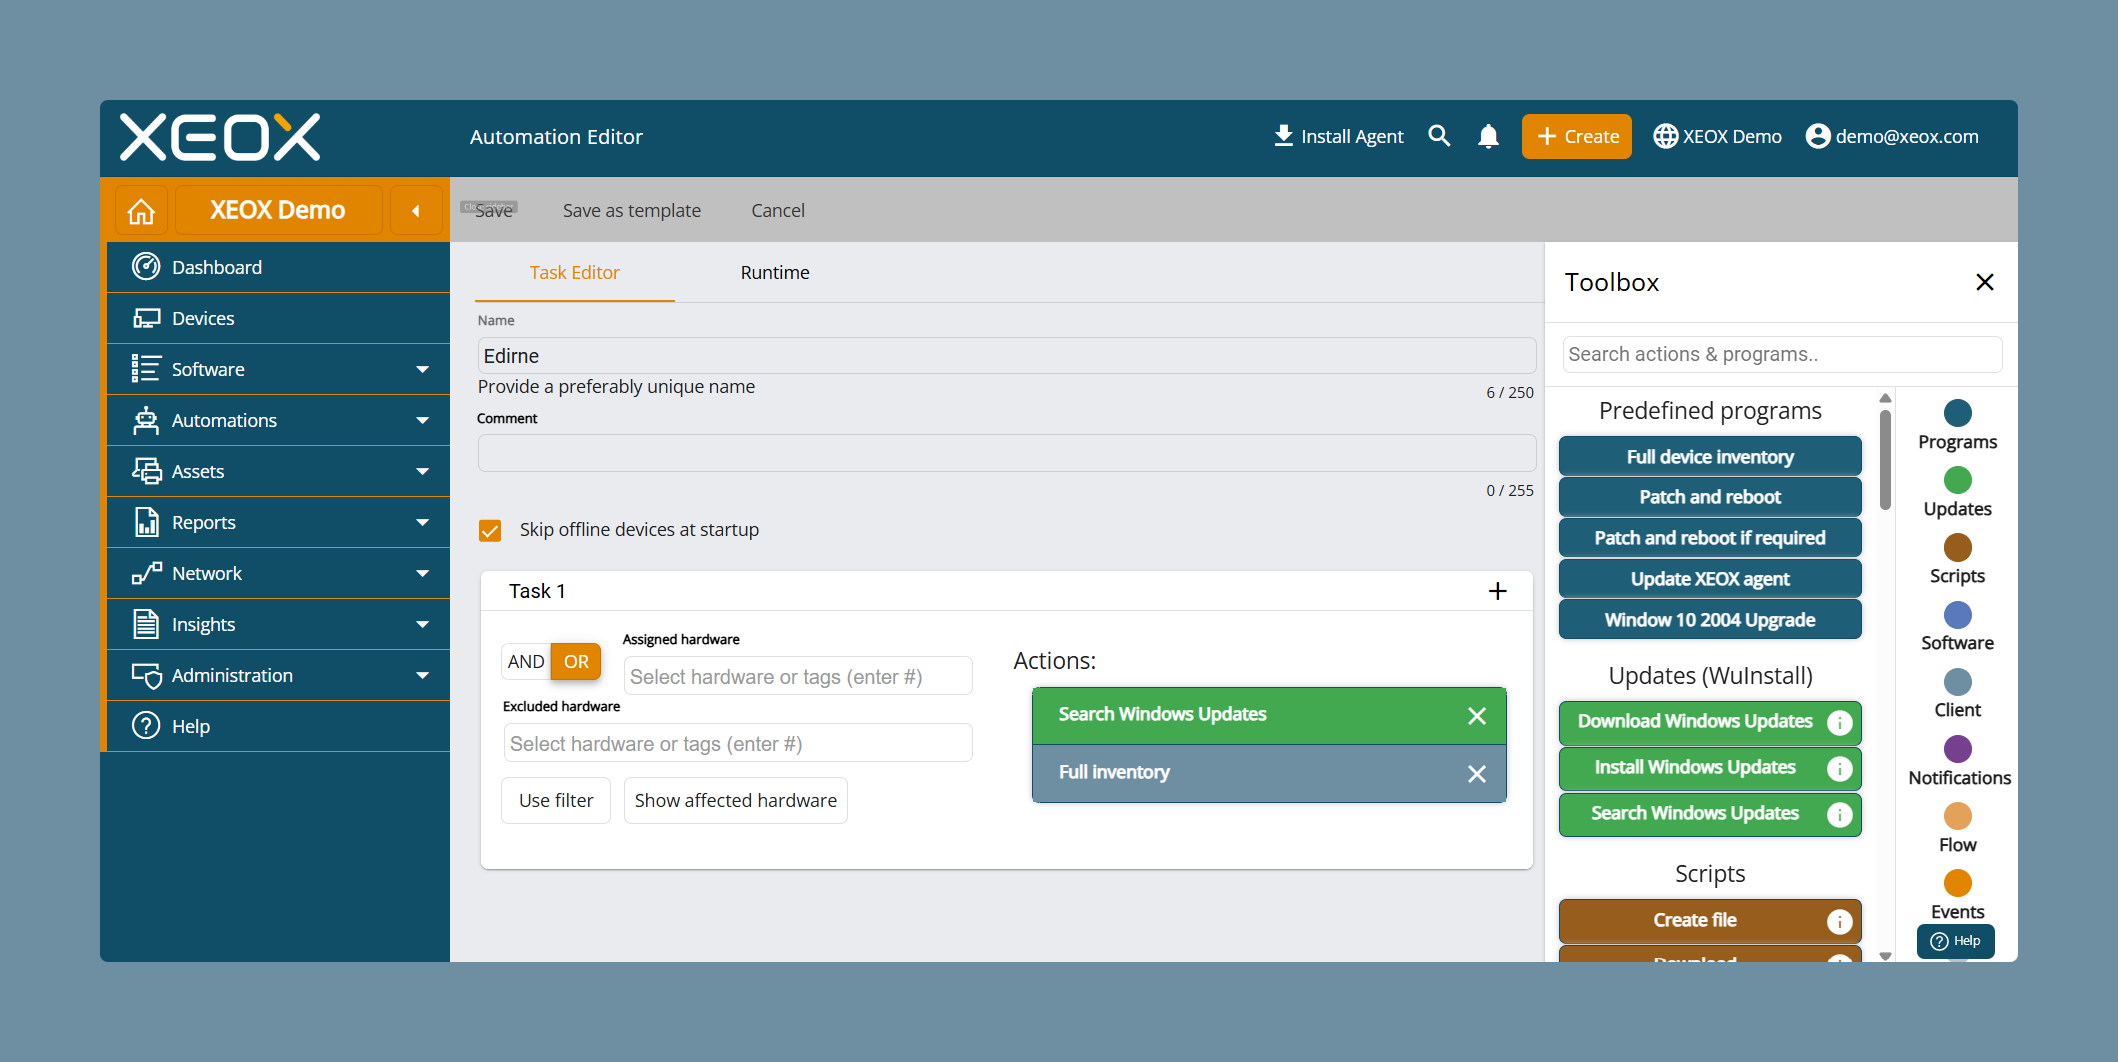
Task: Switch to the Task Editor tab
Action: pyautogui.click(x=575, y=272)
